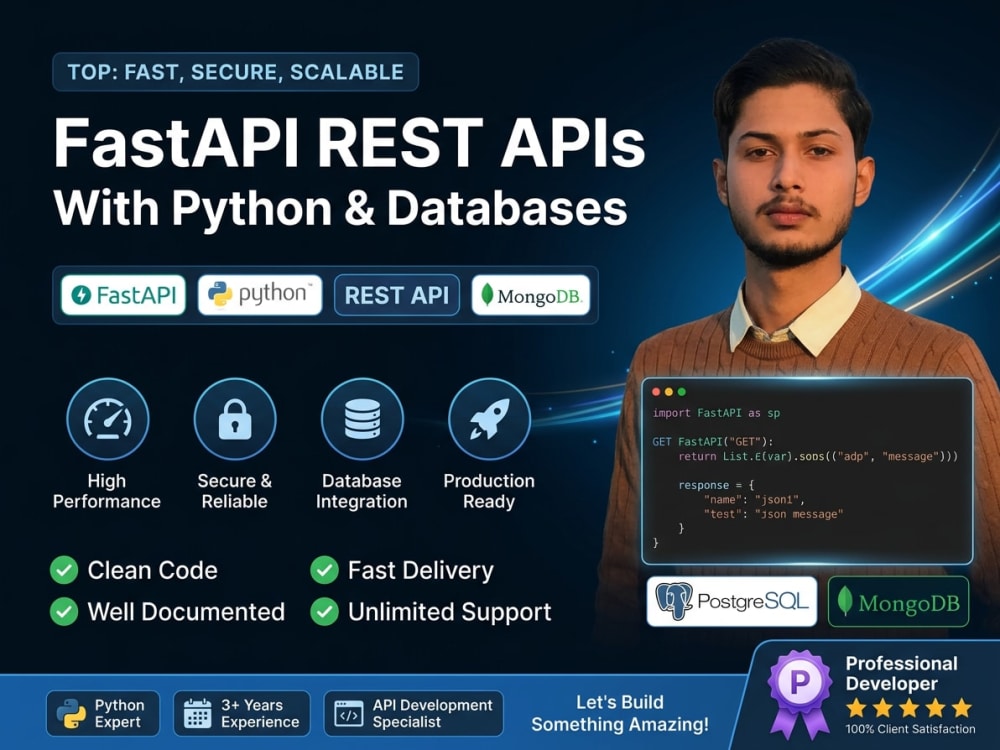Click the green checkmark beside Clean Code
This screenshot has width=1000, height=750.
[x=64, y=570]
